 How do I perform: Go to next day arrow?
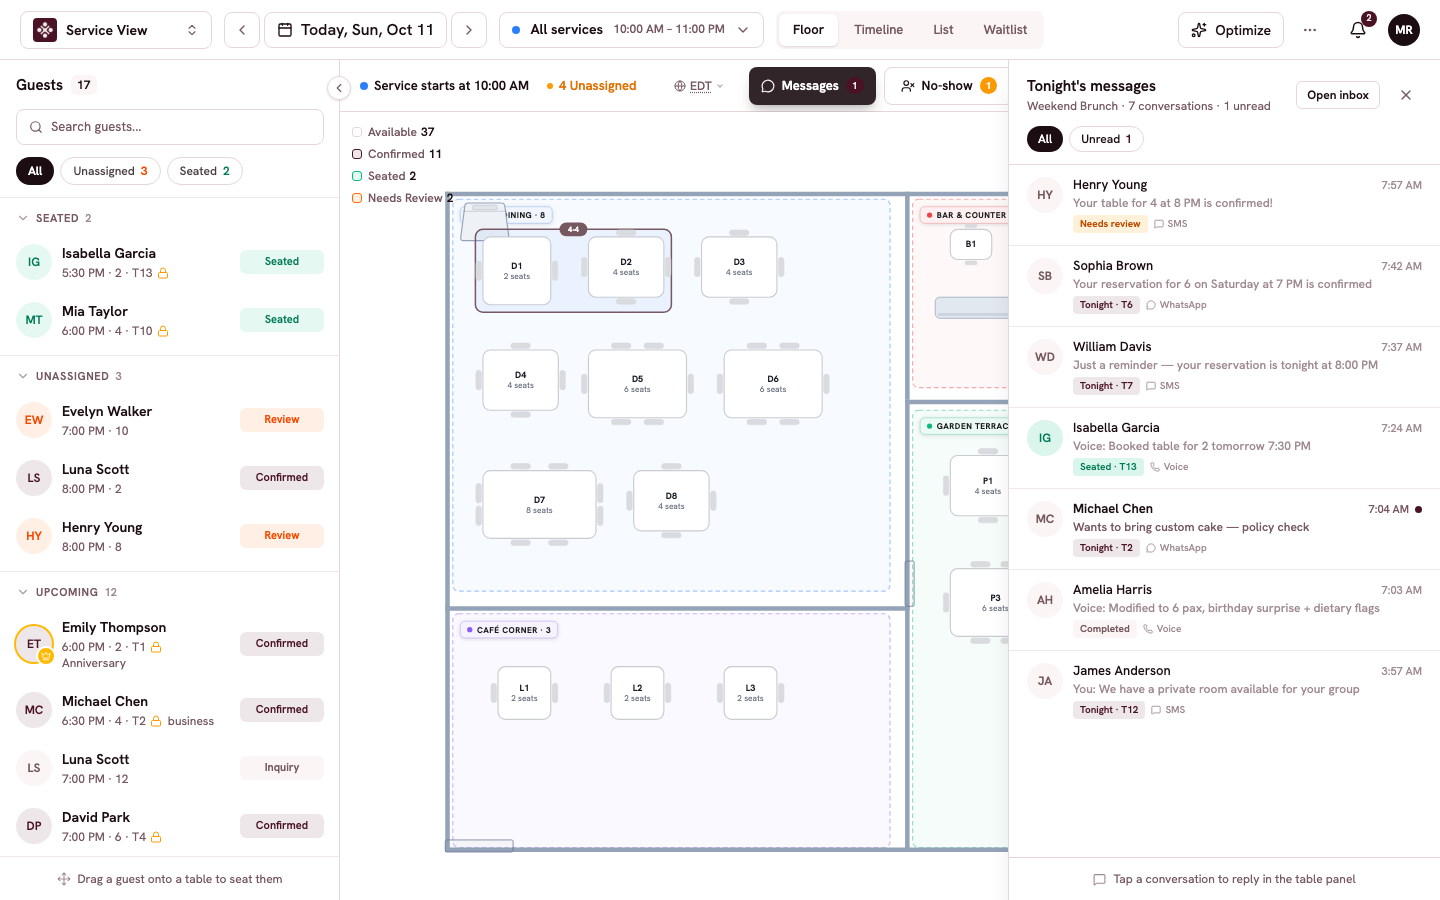(469, 30)
